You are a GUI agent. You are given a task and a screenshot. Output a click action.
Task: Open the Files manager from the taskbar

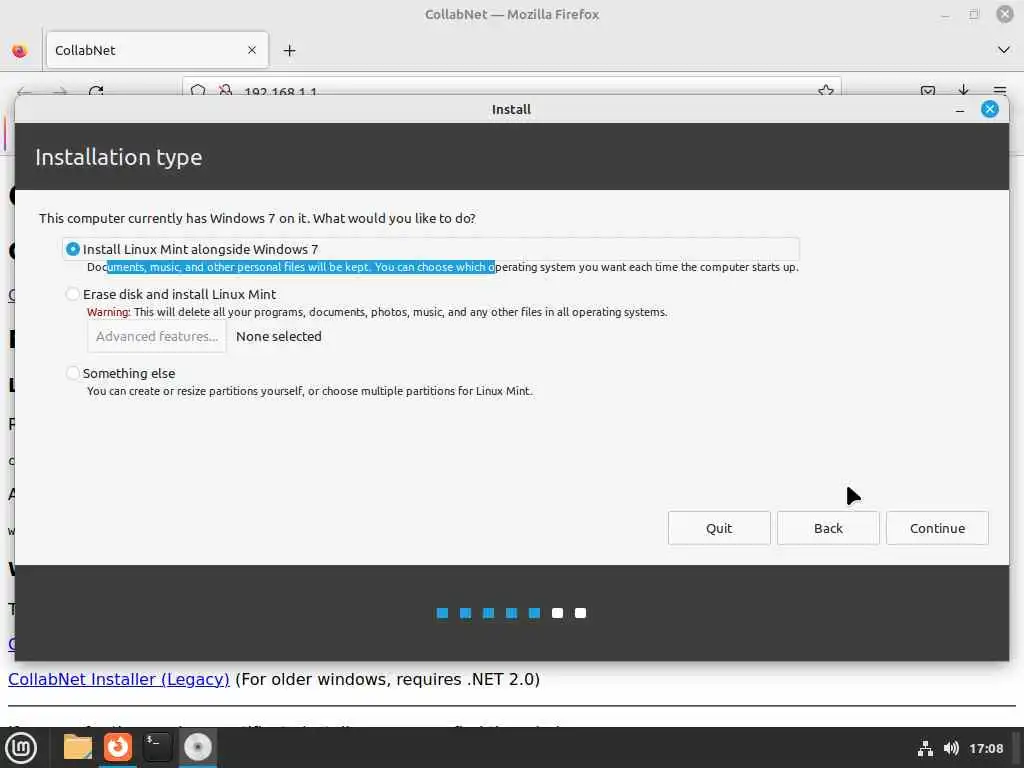tap(78, 747)
